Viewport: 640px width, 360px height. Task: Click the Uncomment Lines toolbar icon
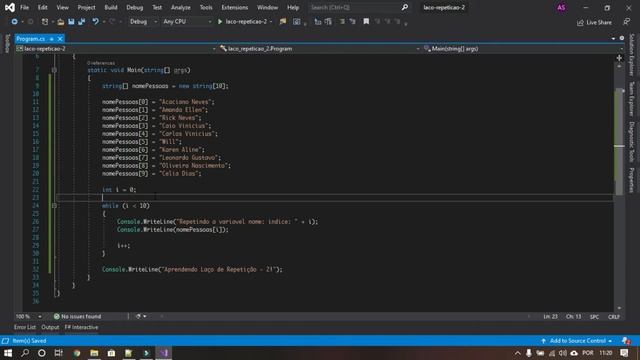(x=352, y=22)
